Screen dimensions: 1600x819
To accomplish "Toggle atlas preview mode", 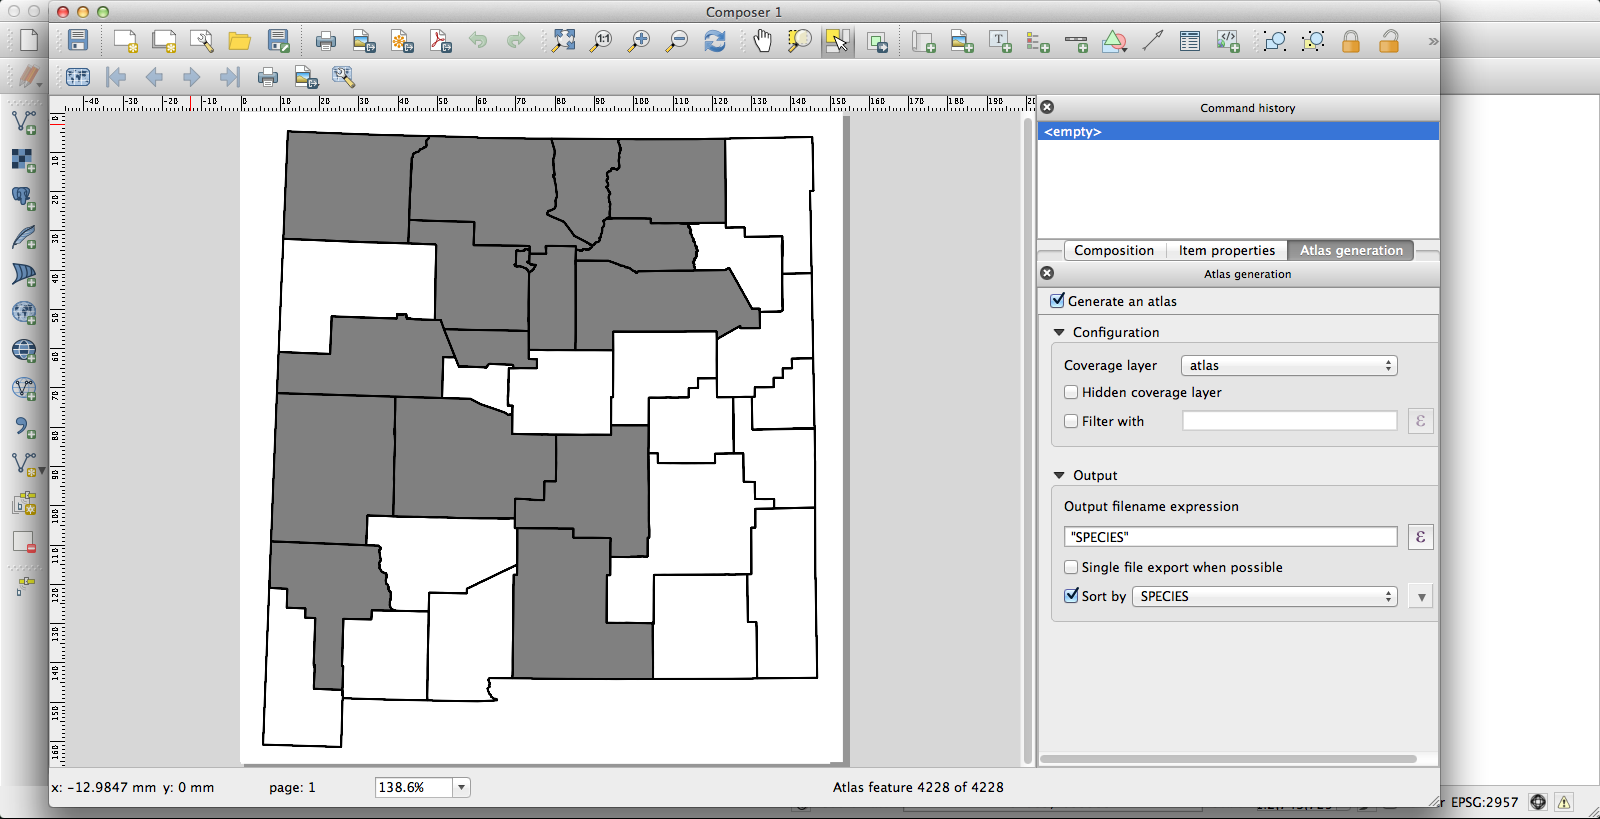I will (x=78, y=77).
